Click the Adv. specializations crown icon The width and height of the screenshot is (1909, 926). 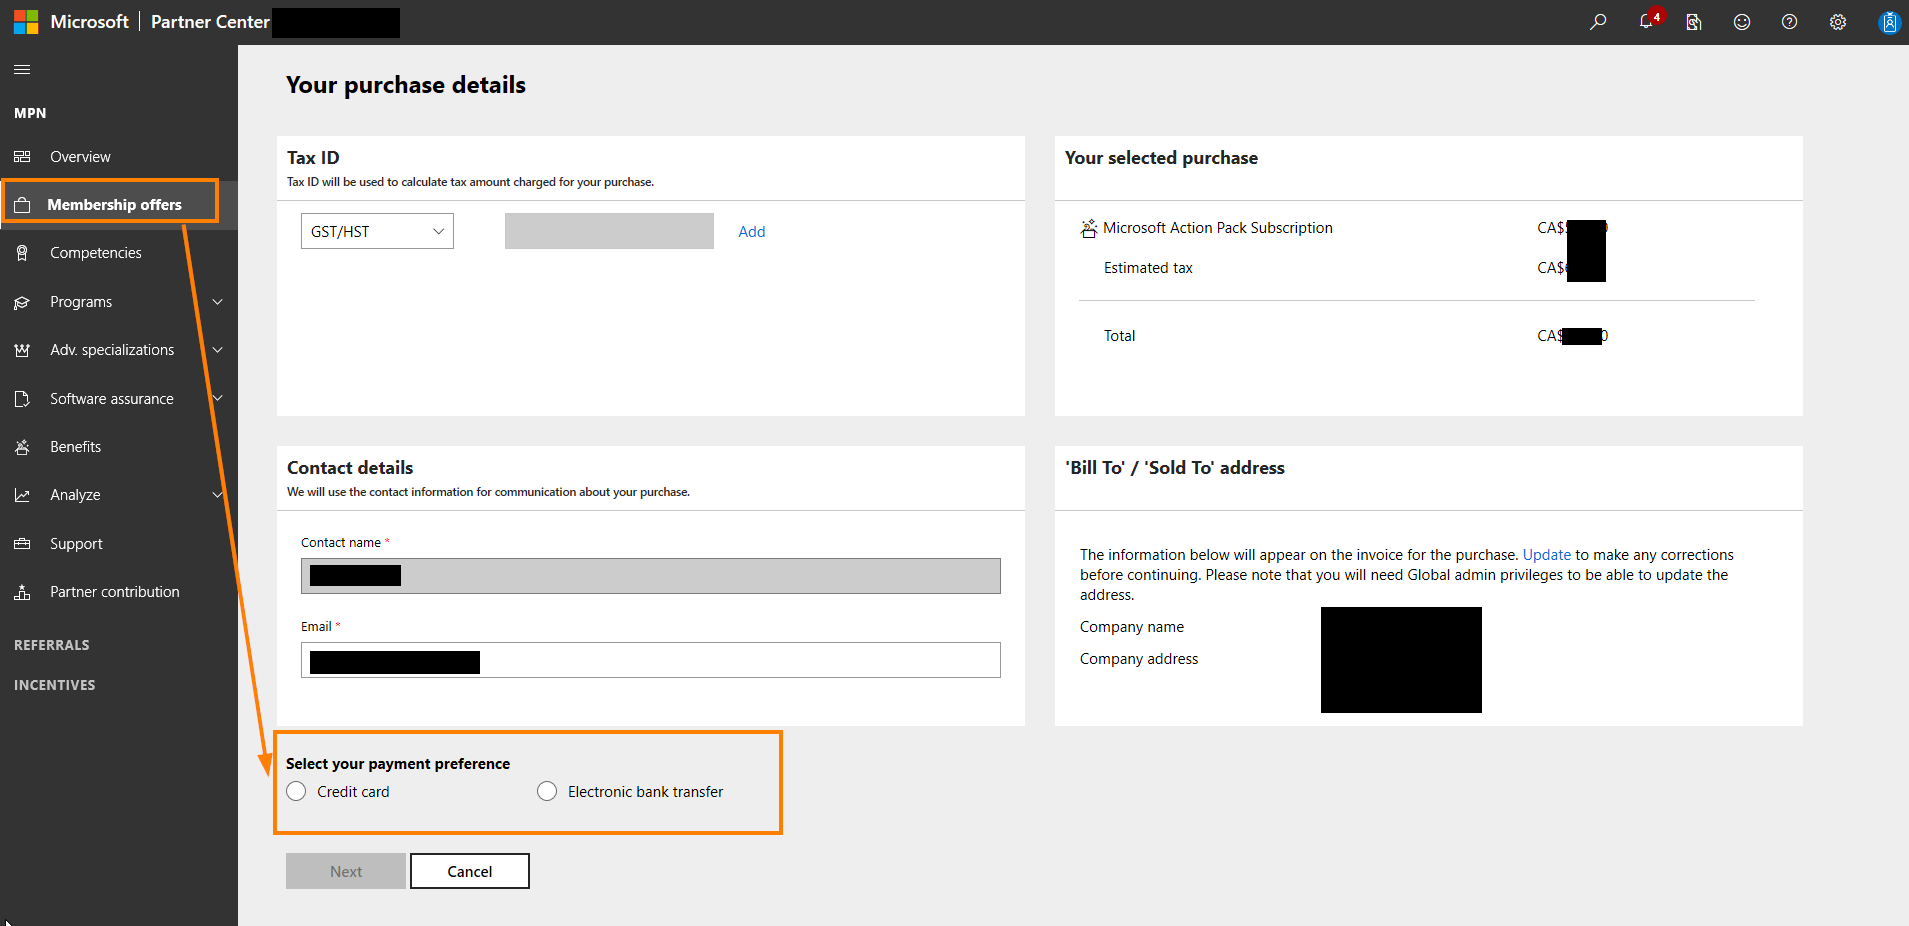click(x=22, y=350)
